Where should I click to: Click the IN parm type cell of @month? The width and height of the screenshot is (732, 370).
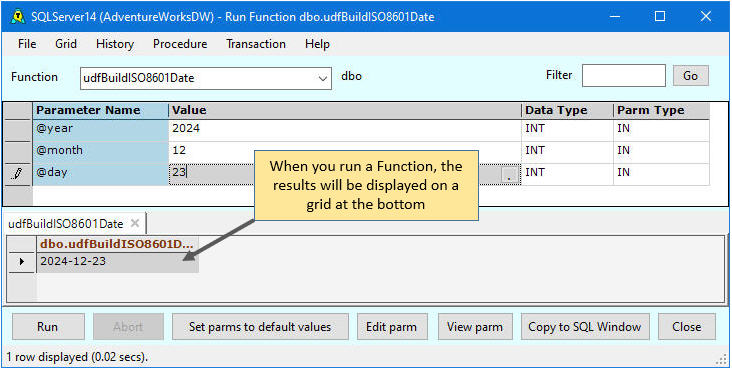[x=662, y=152]
